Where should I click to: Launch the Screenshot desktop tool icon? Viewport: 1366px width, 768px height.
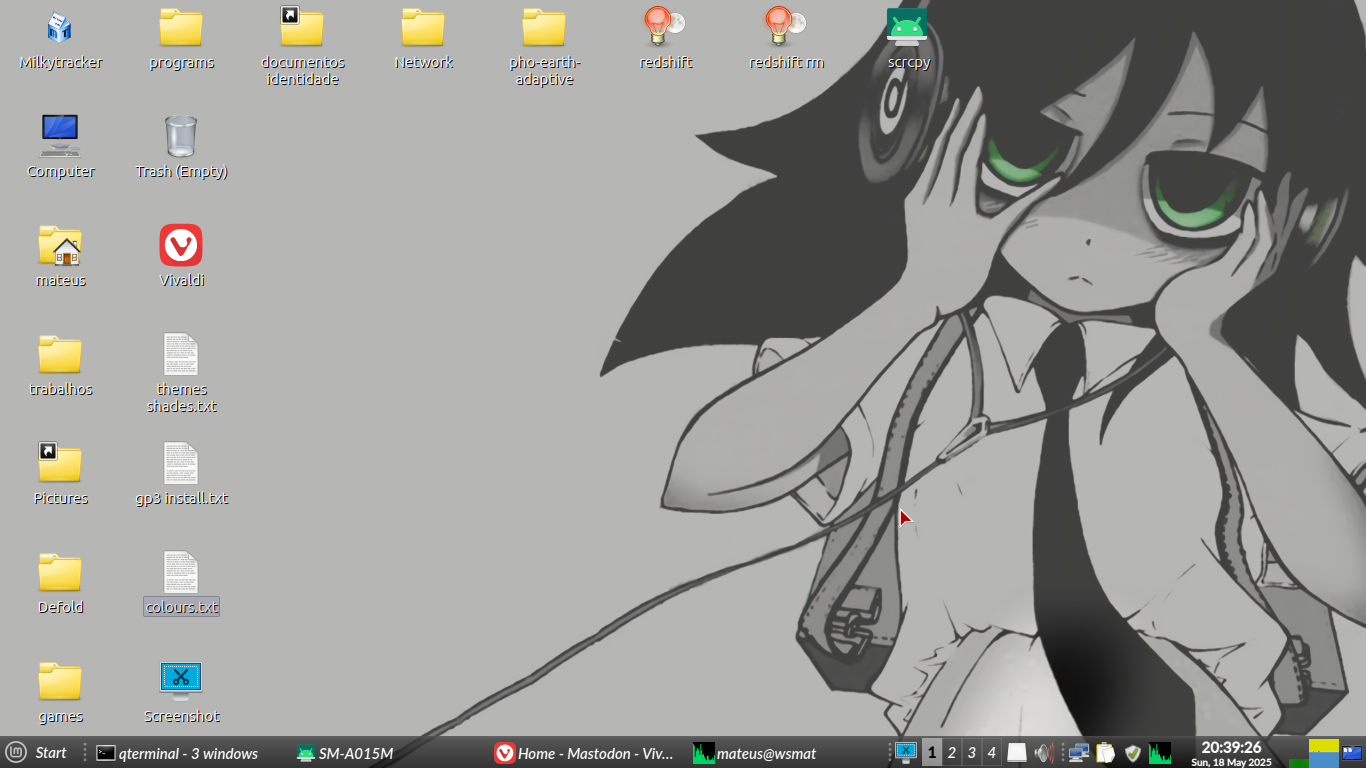(181, 680)
